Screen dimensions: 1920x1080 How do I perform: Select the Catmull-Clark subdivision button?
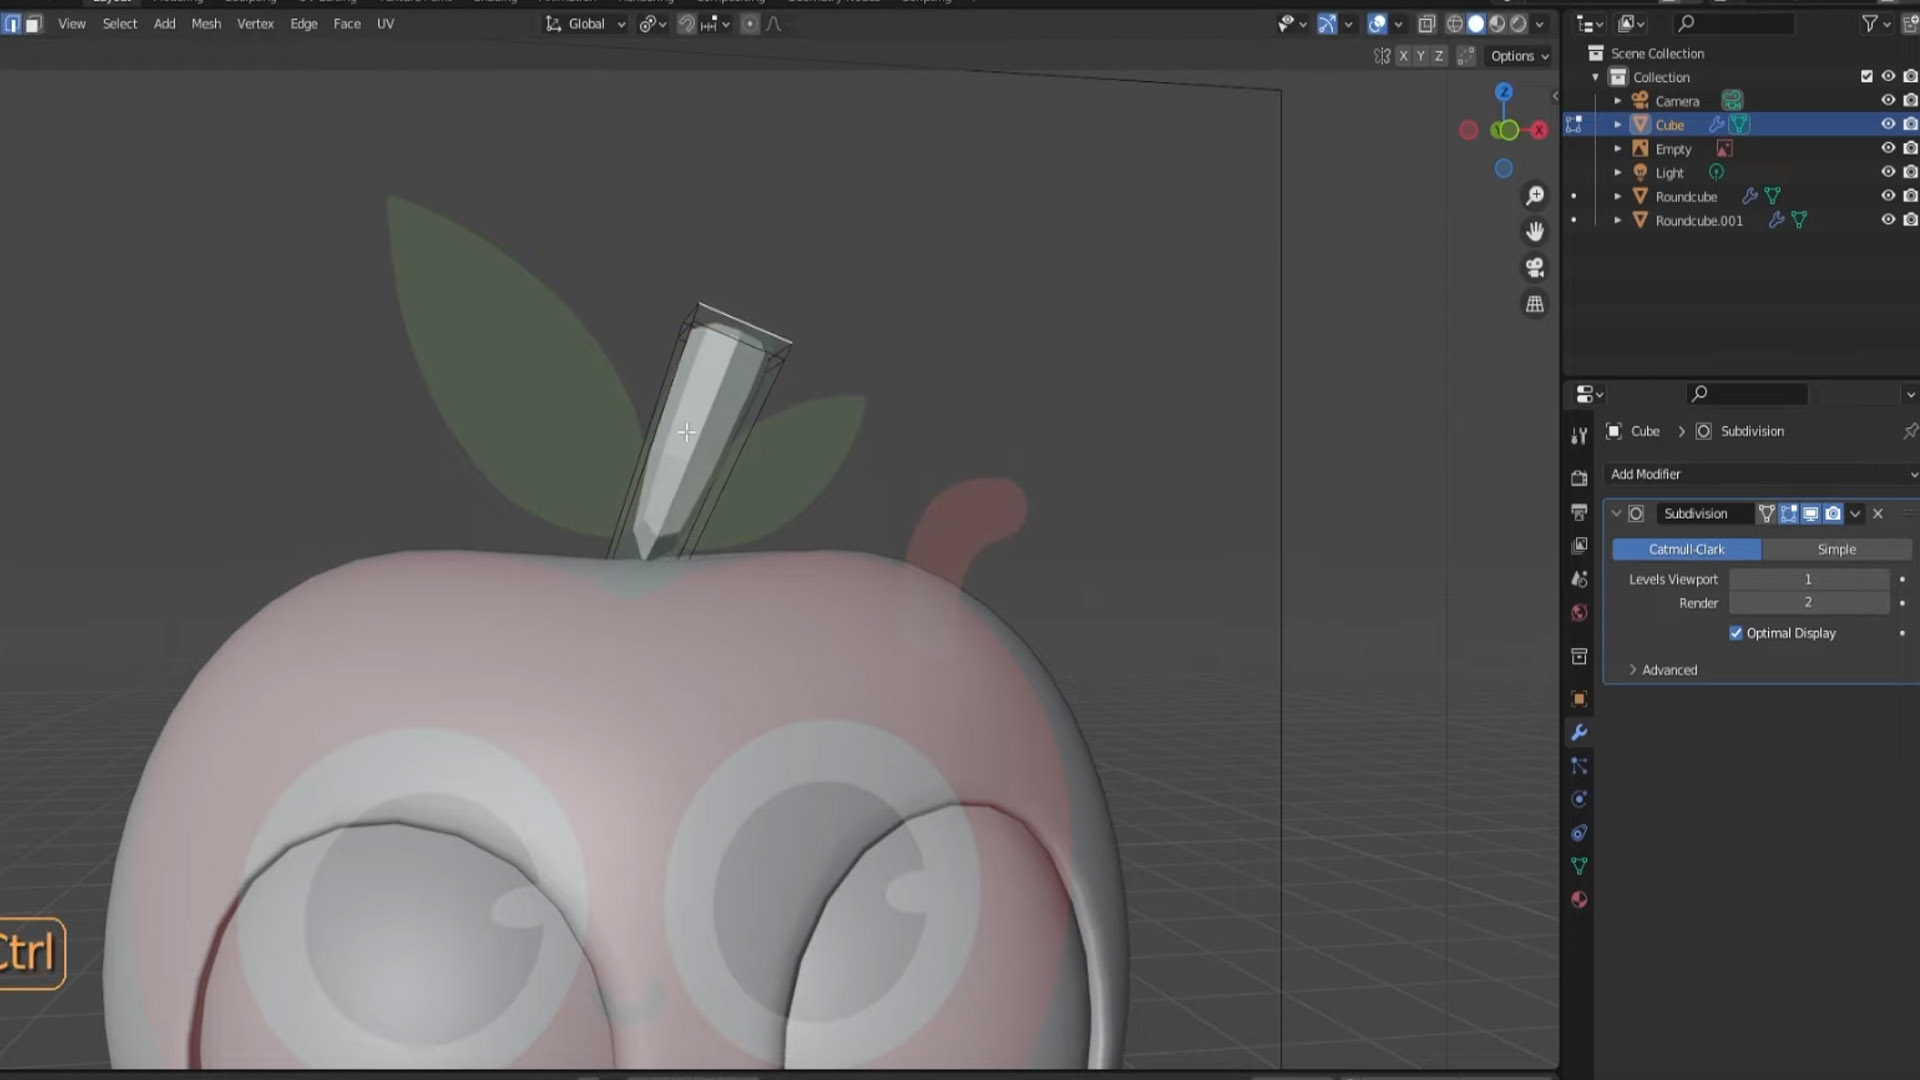tap(1686, 549)
